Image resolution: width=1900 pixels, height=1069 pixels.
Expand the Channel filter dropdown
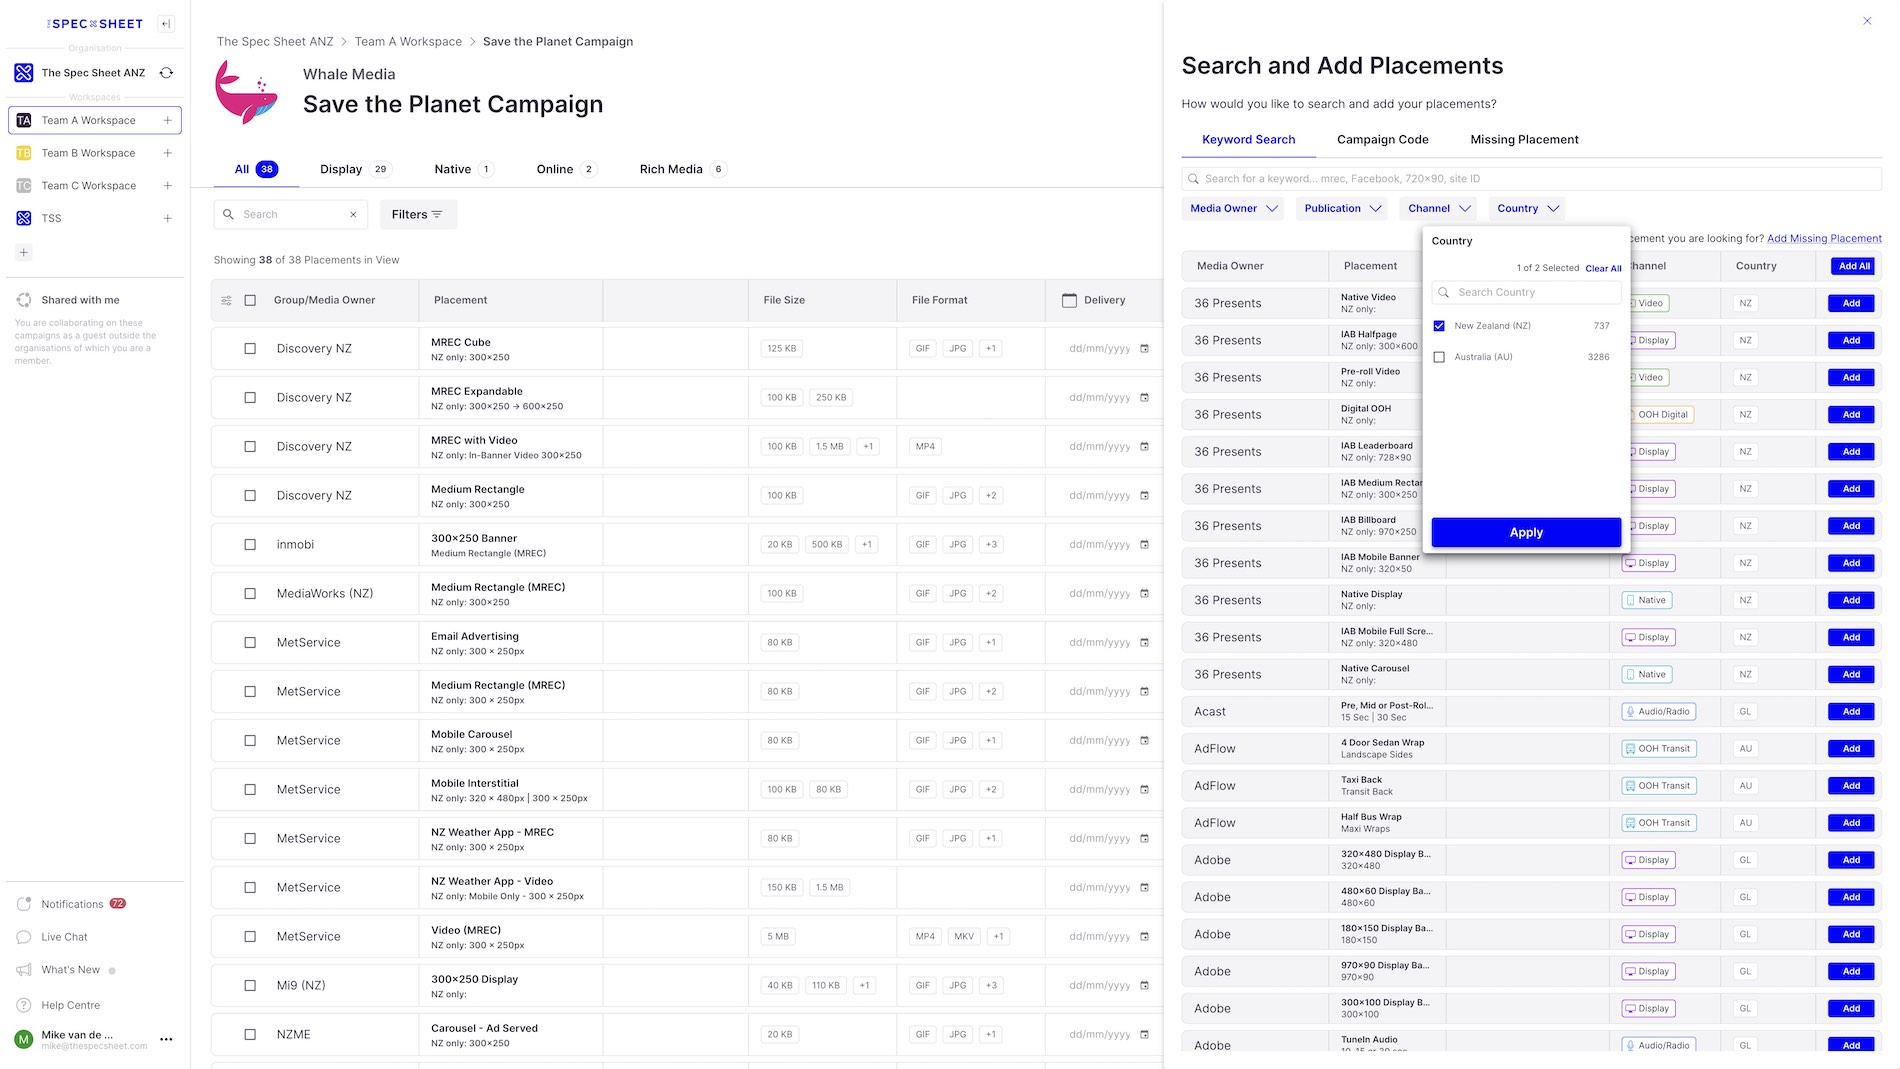pyautogui.click(x=1439, y=209)
